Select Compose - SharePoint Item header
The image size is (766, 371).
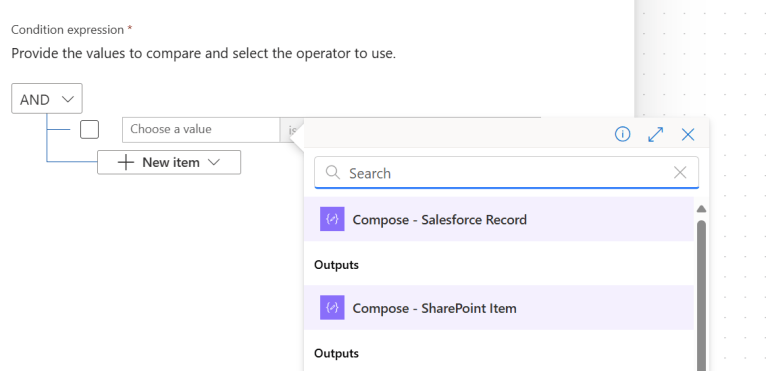pyautogui.click(x=499, y=307)
